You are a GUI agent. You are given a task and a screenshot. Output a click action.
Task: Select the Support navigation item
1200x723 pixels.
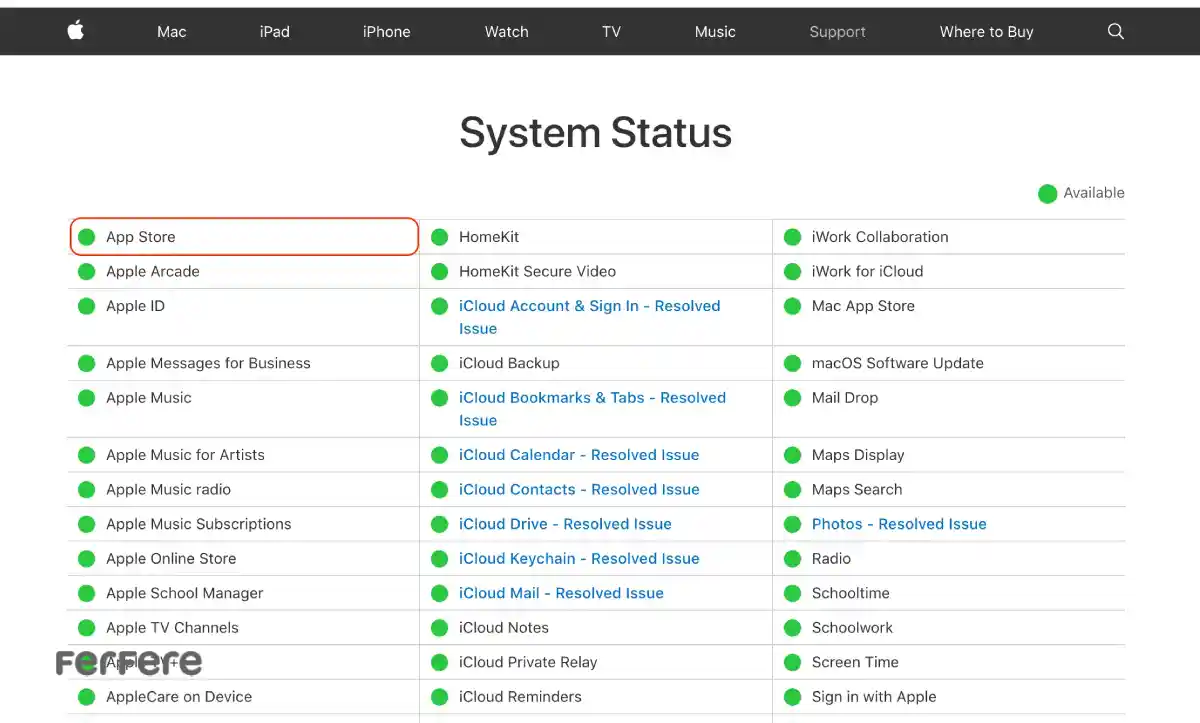pos(838,31)
